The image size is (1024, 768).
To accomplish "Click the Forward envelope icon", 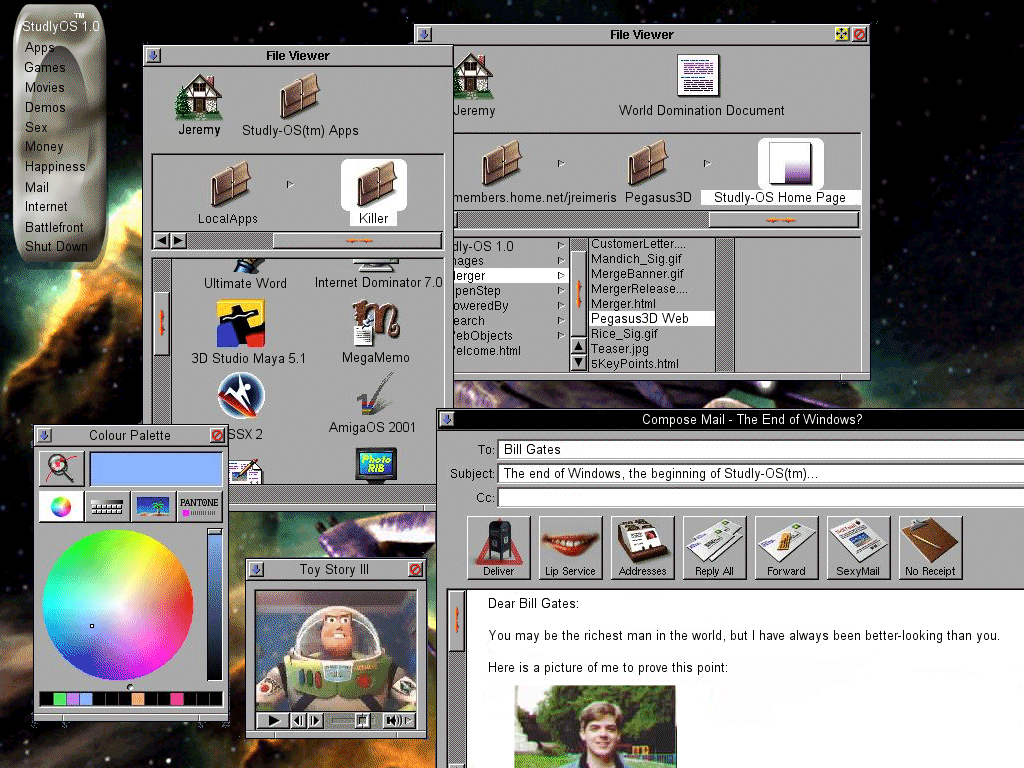I will point(786,547).
